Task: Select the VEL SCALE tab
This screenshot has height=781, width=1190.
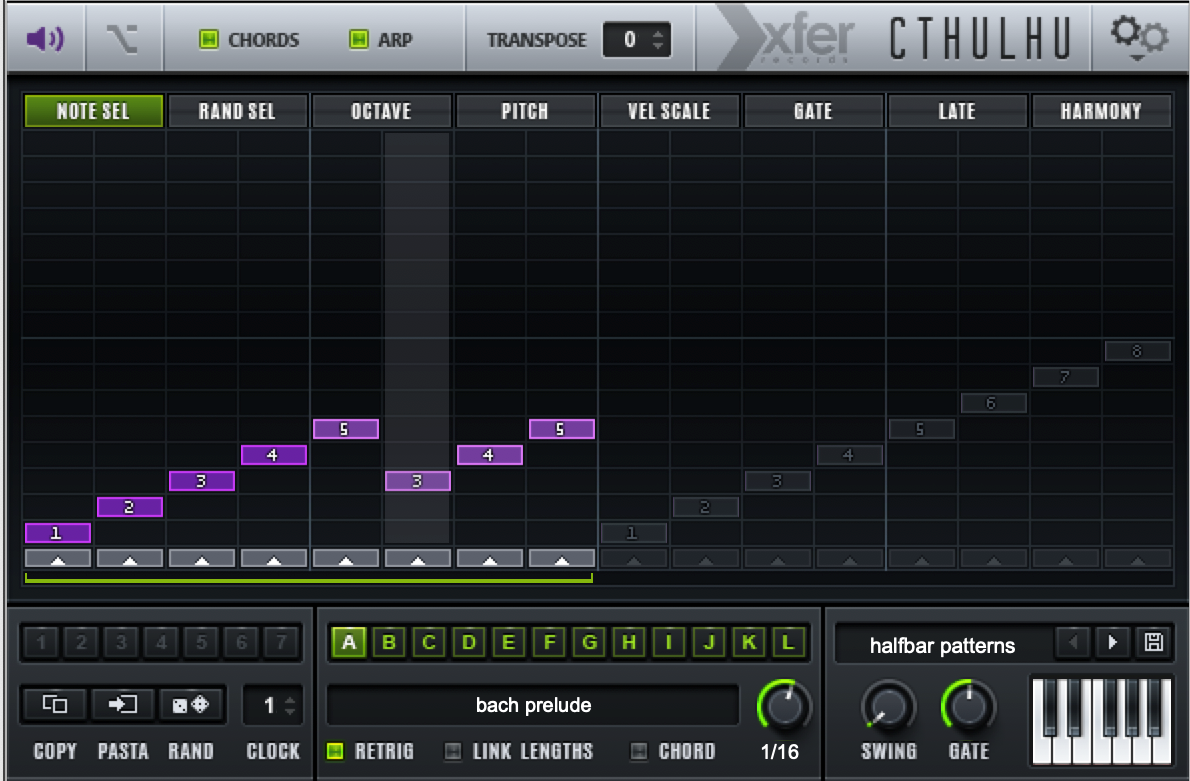Action: (669, 111)
